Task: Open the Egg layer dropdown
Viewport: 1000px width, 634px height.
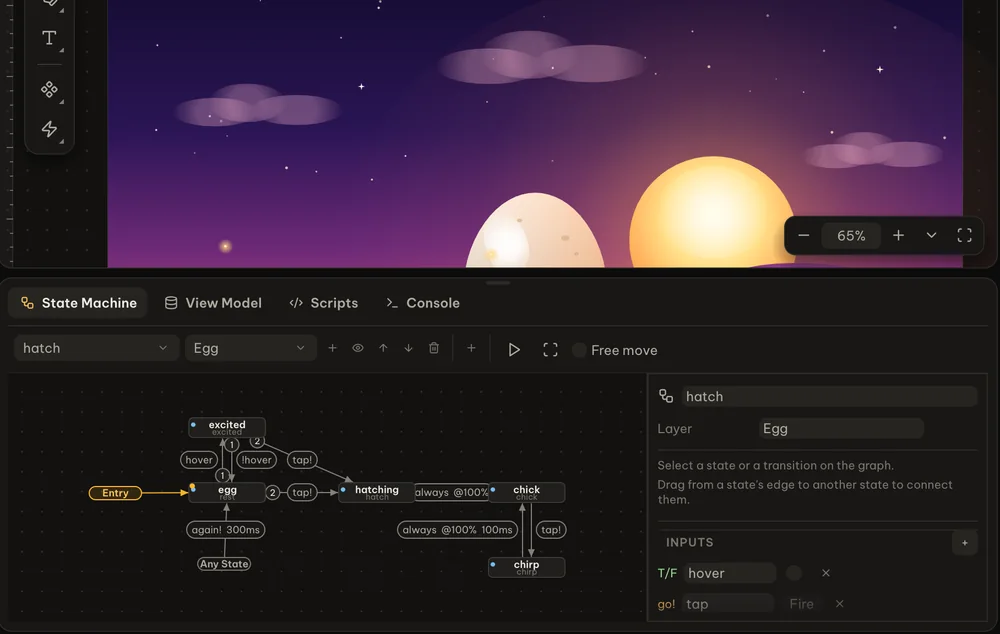Action: pos(251,348)
